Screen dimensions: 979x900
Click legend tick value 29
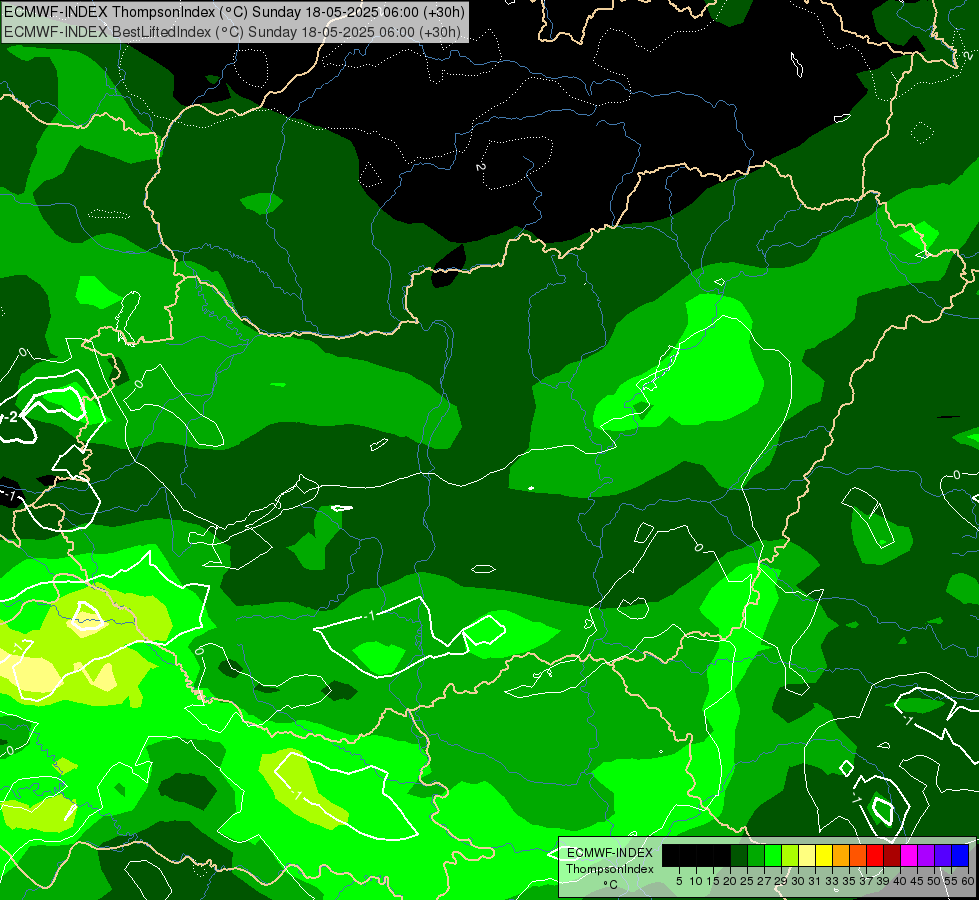781,881
